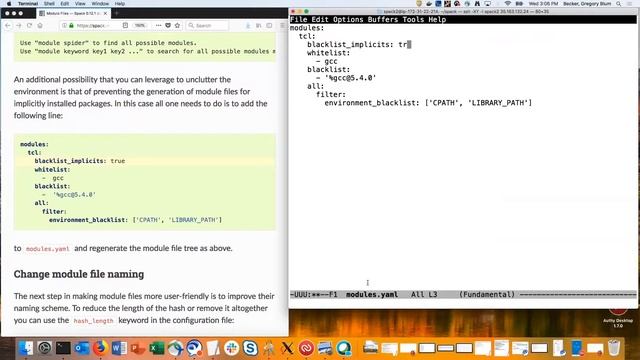Reset the 150% zoom level badge
640x360 pixels.
(140, 25)
